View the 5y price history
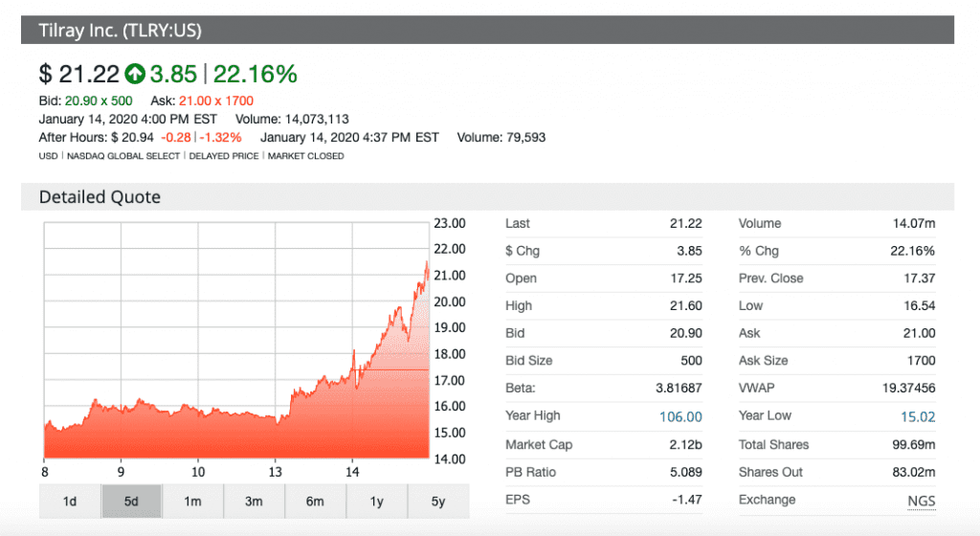Screen dimensions: 980x536 click(438, 502)
